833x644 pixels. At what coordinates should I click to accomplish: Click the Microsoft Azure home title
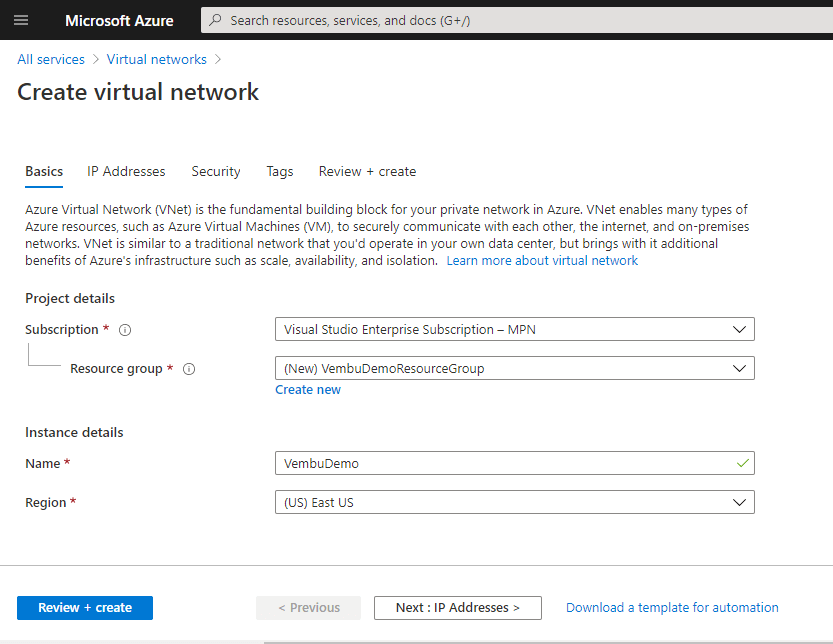click(x=120, y=21)
